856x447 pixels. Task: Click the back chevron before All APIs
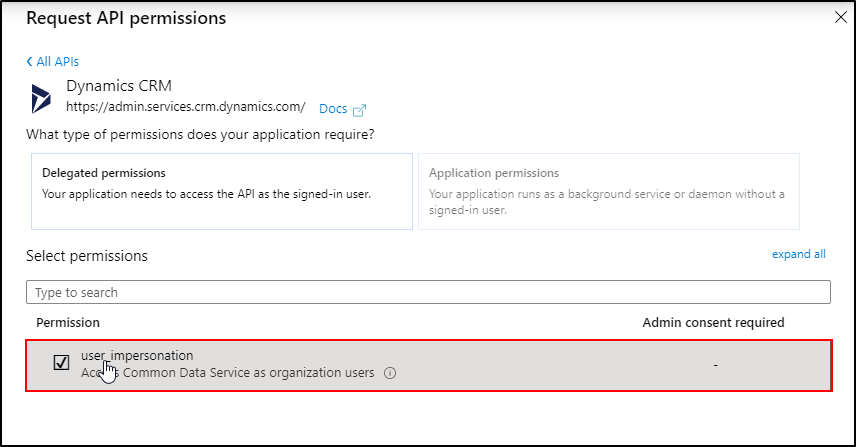pyautogui.click(x=29, y=61)
